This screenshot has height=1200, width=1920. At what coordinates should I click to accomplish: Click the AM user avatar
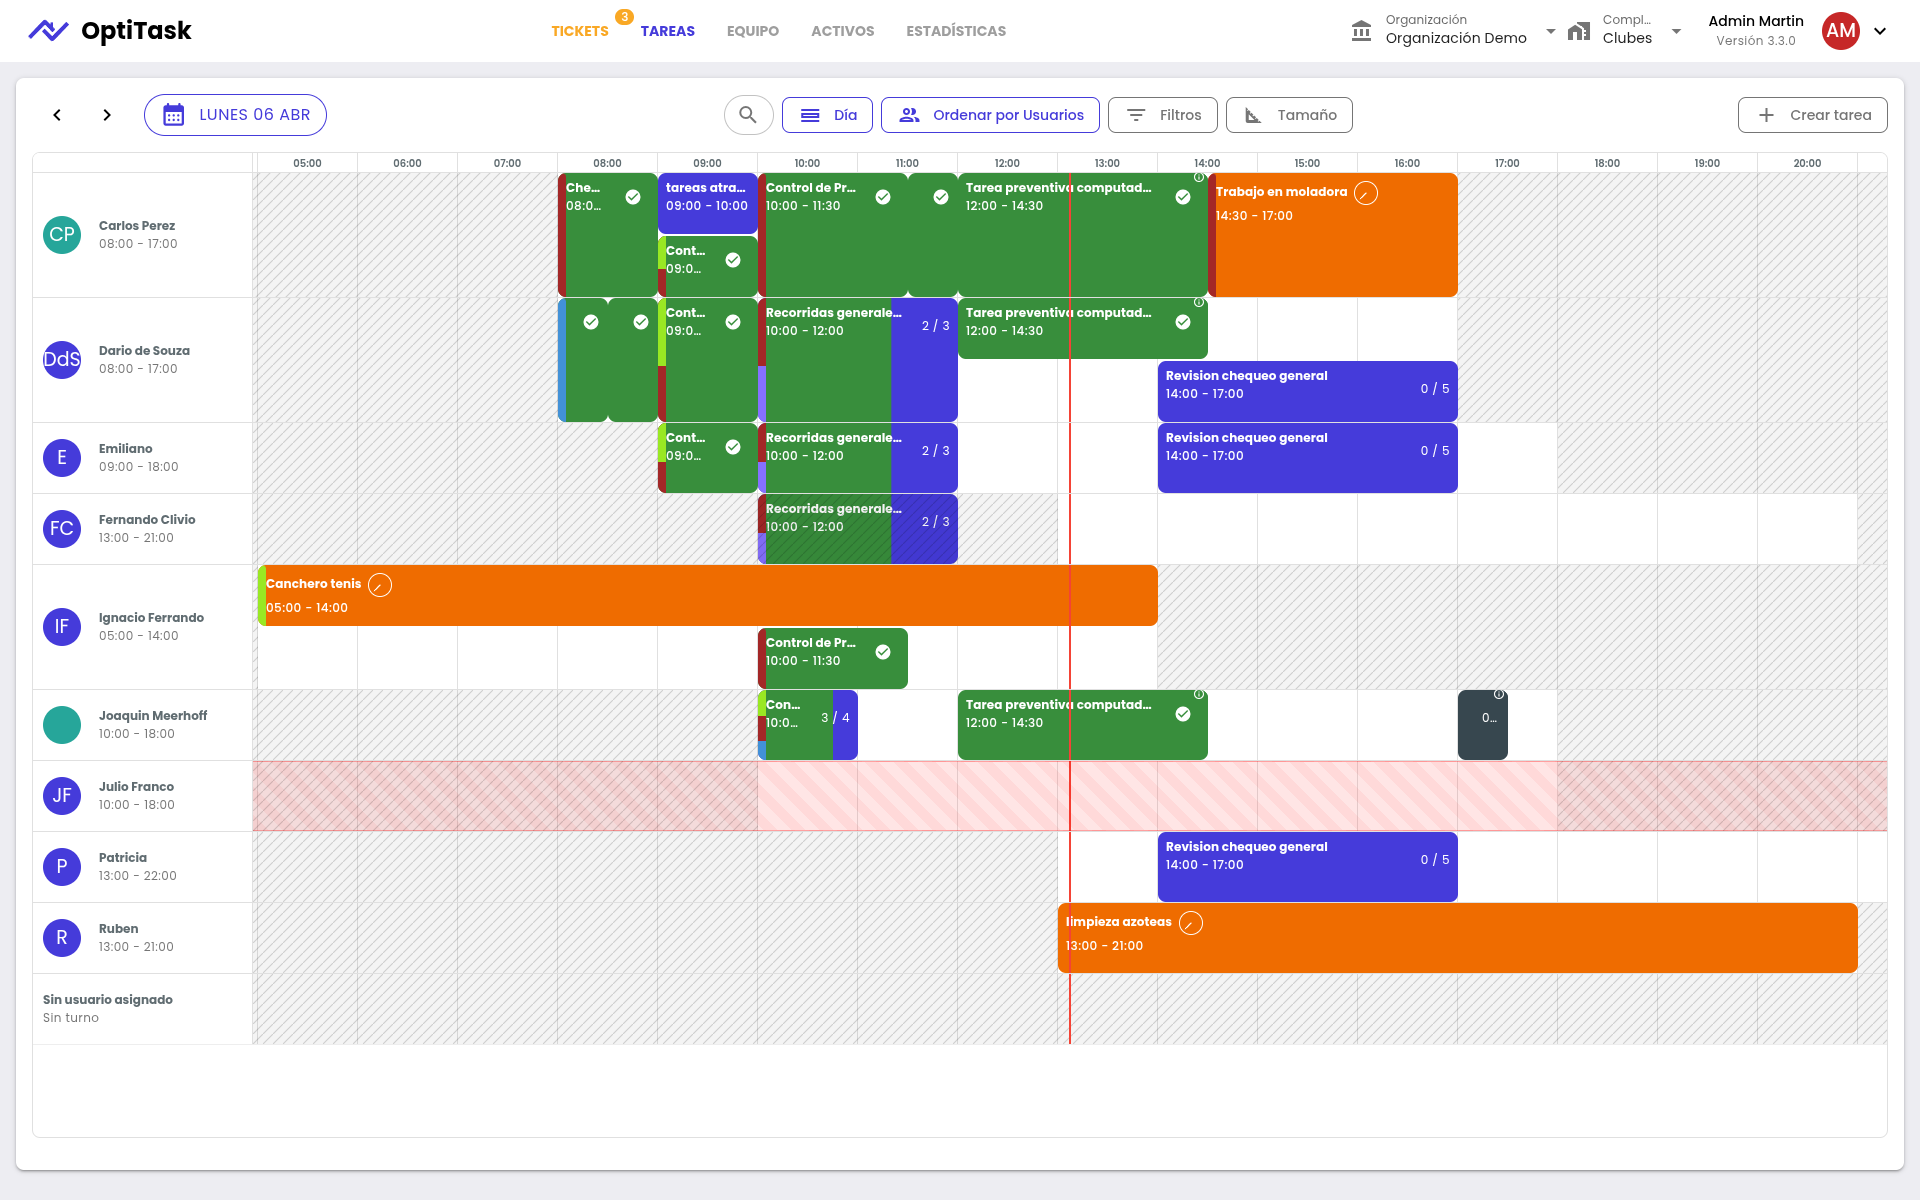1841,31
